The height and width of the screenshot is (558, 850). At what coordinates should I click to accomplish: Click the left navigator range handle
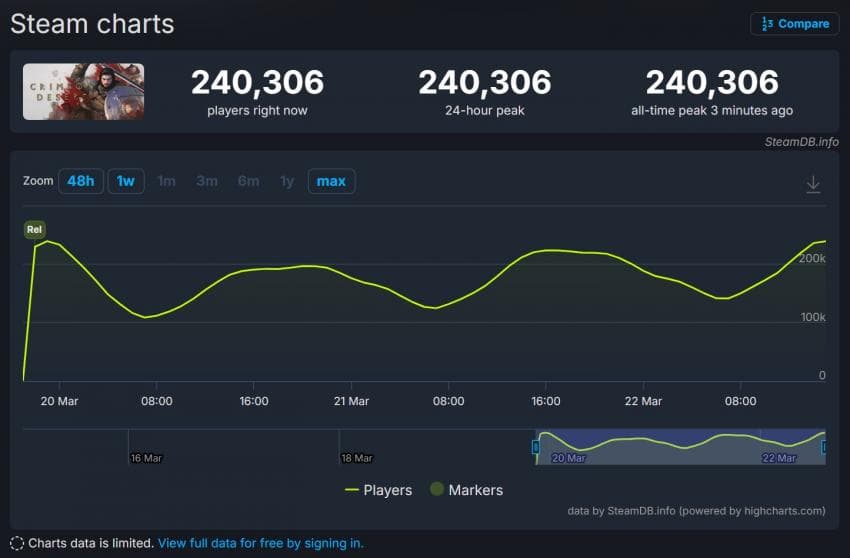pyautogui.click(x=536, y=447)
